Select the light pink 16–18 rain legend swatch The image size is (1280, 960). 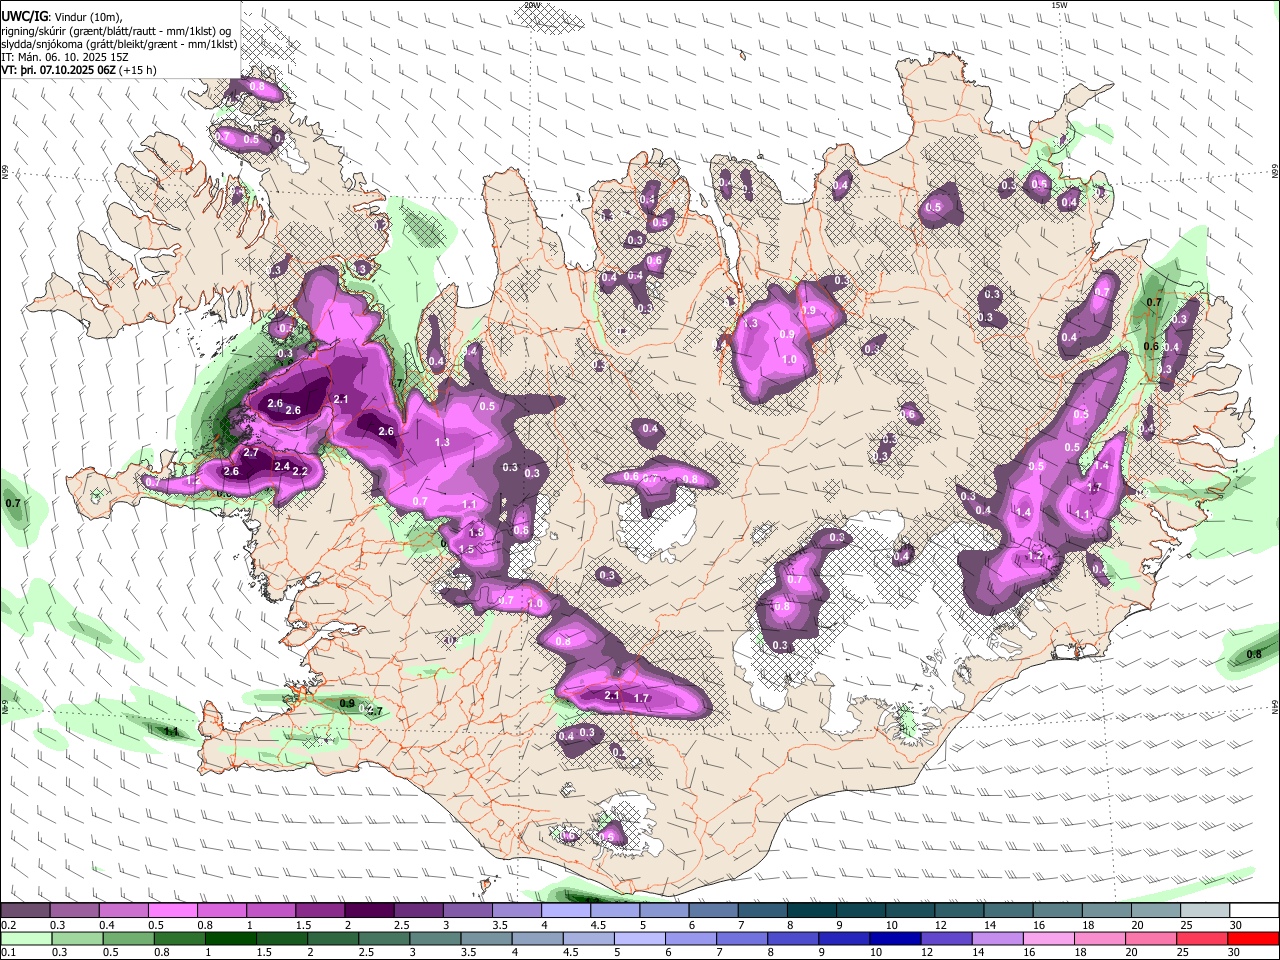point(1050,938)
